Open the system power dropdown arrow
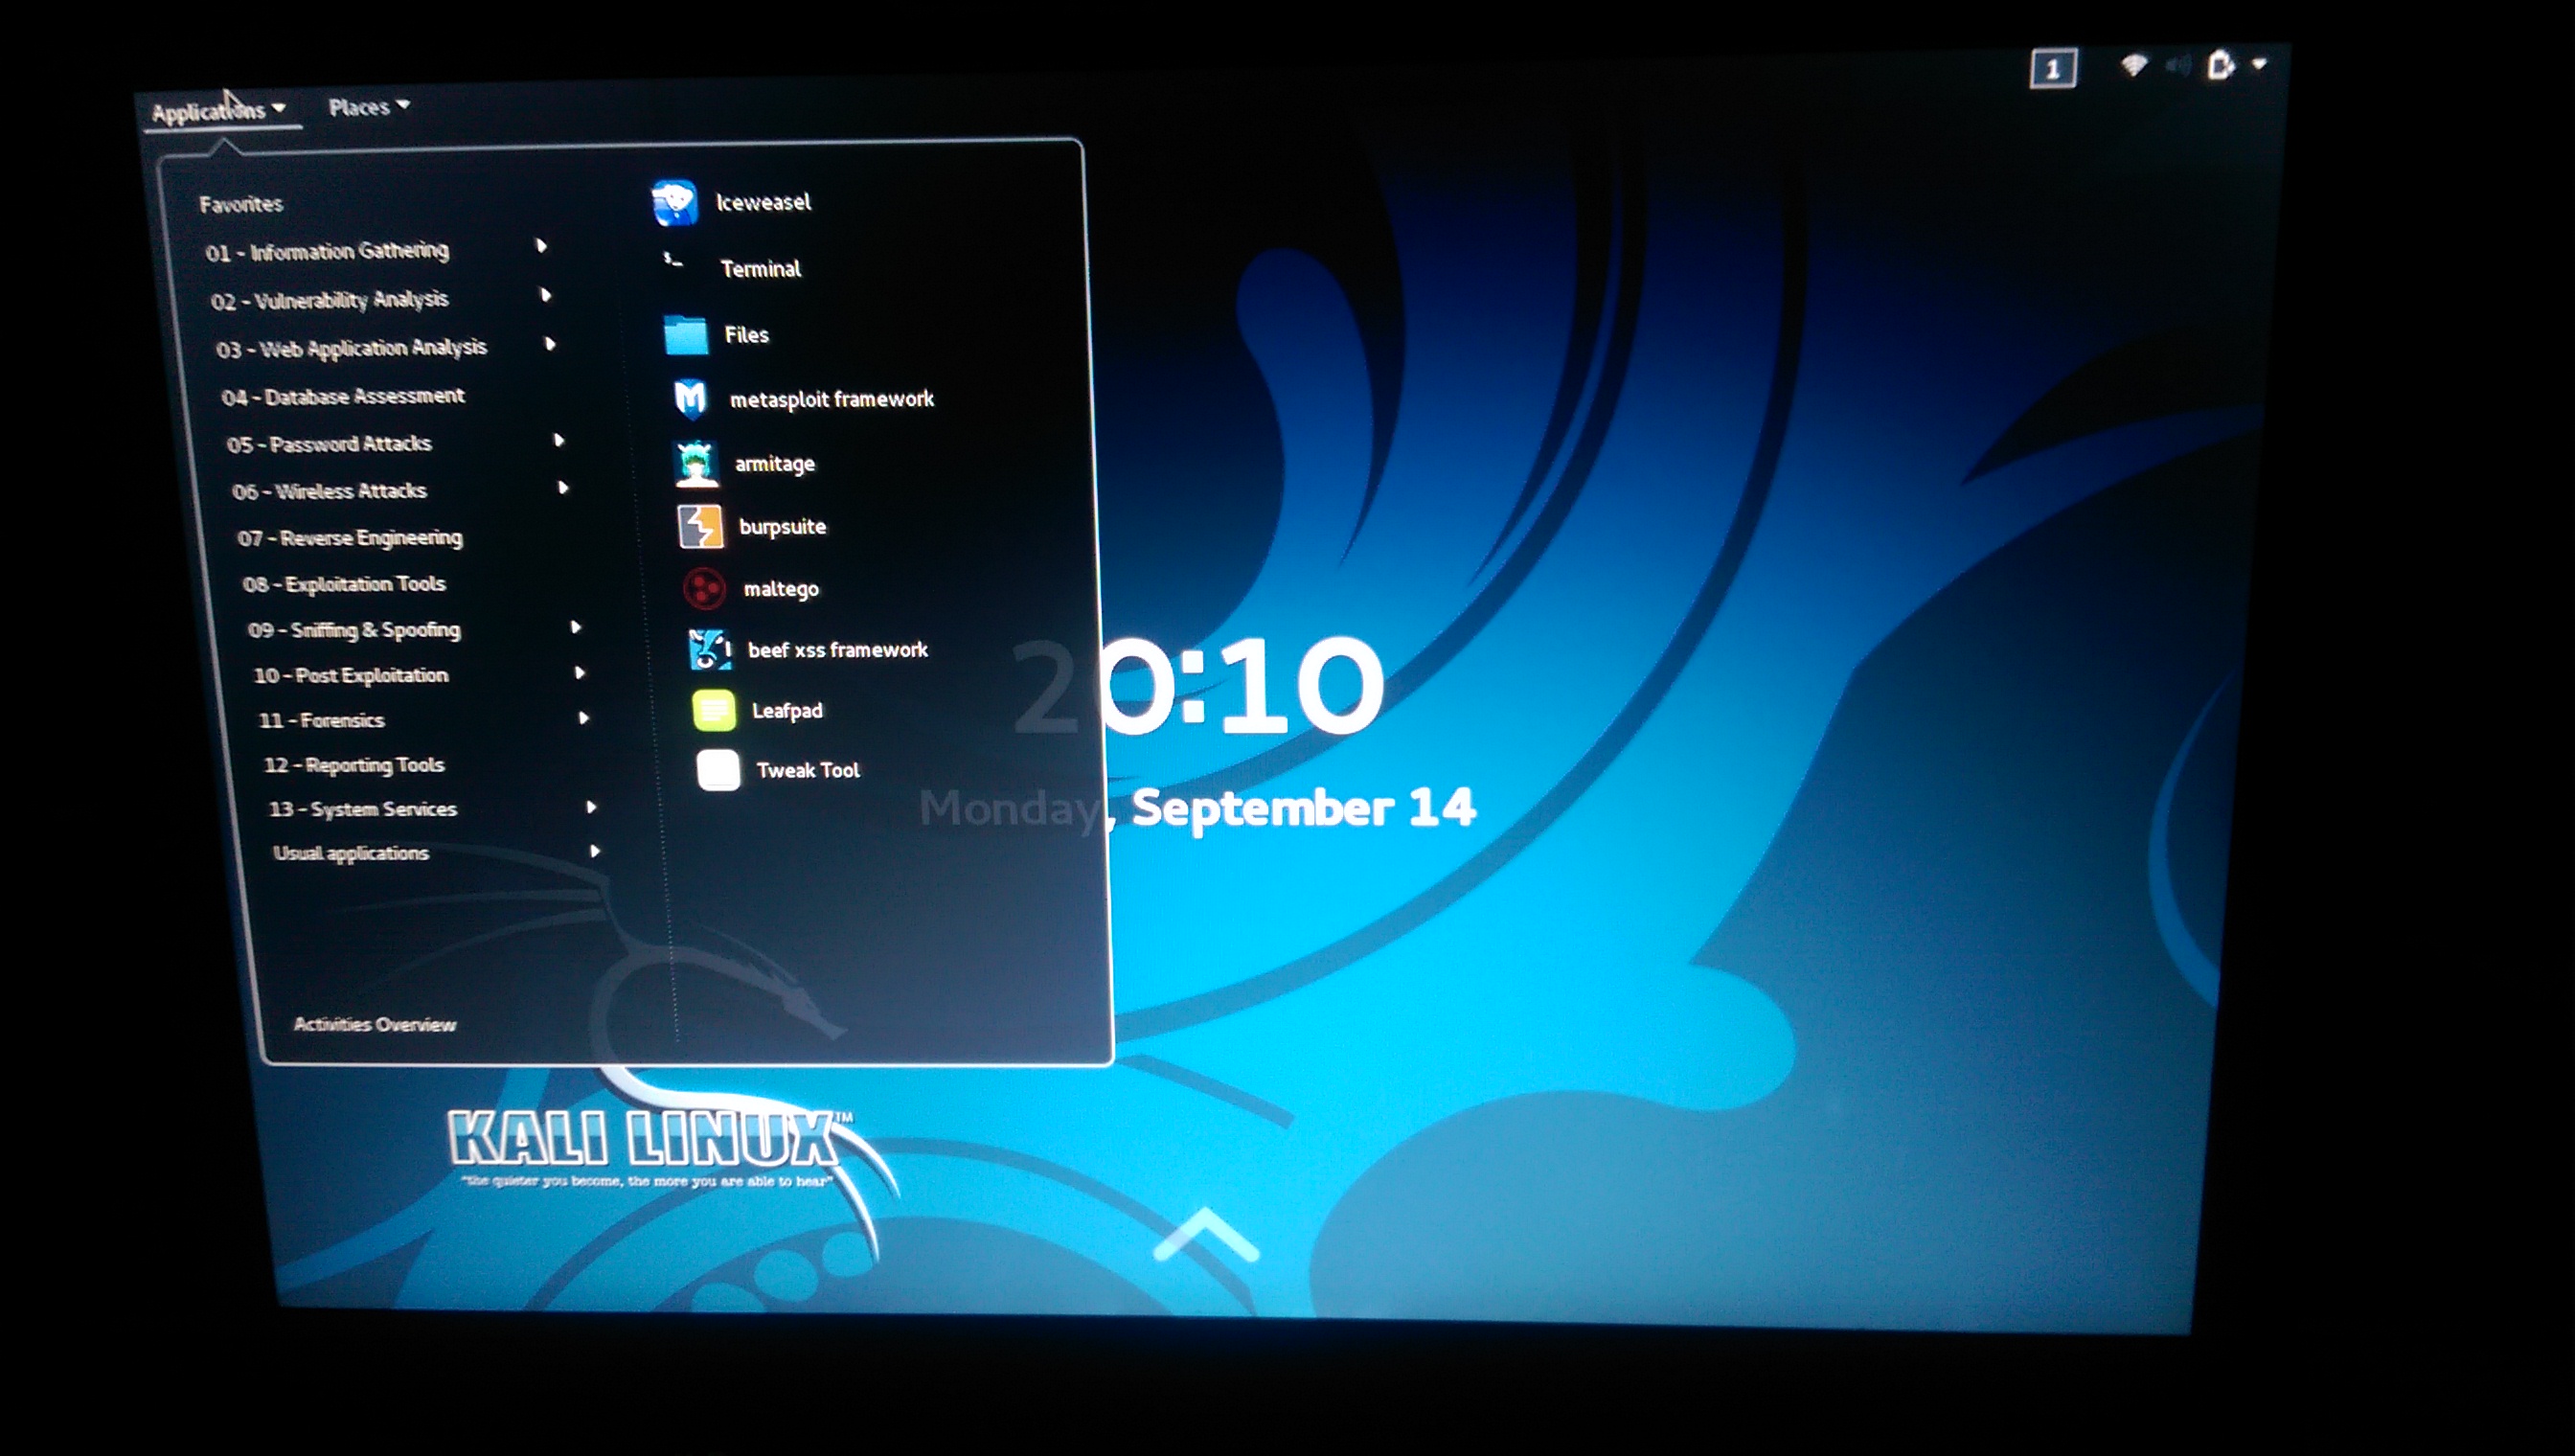The image size is (2575, 1456). [2259, 64]
